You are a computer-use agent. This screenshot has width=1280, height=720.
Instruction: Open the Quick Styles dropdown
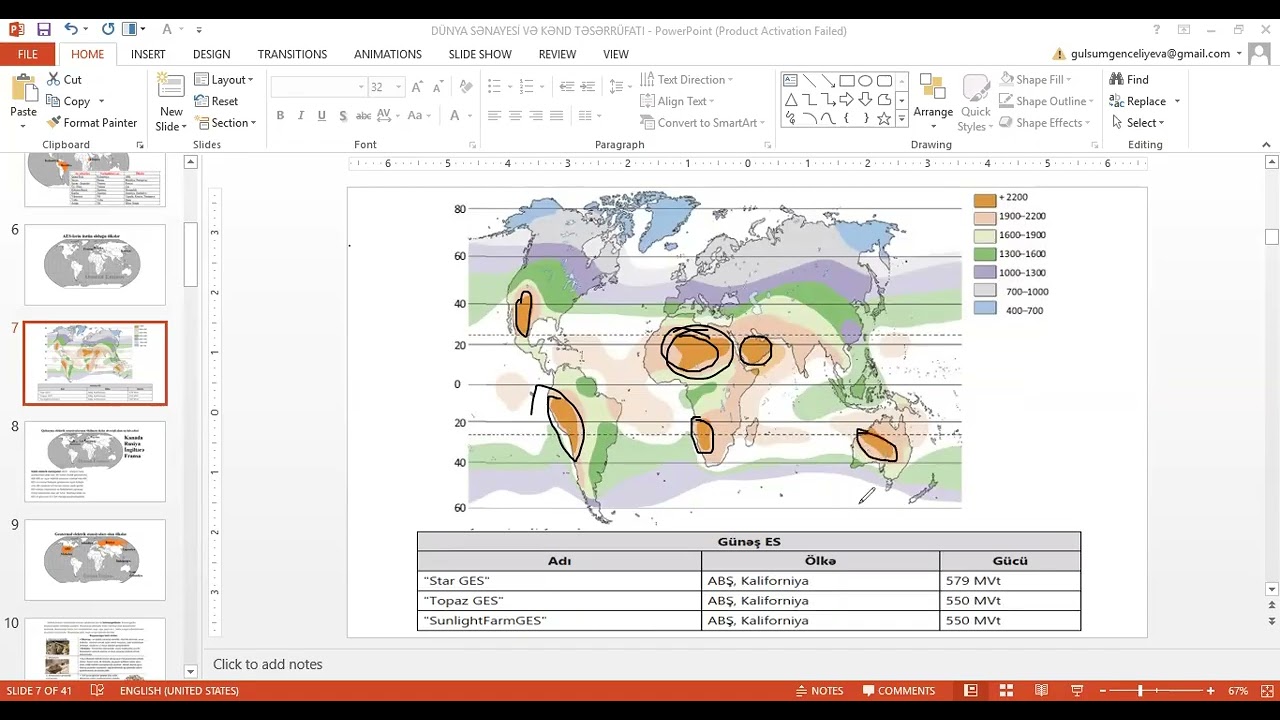975,101
